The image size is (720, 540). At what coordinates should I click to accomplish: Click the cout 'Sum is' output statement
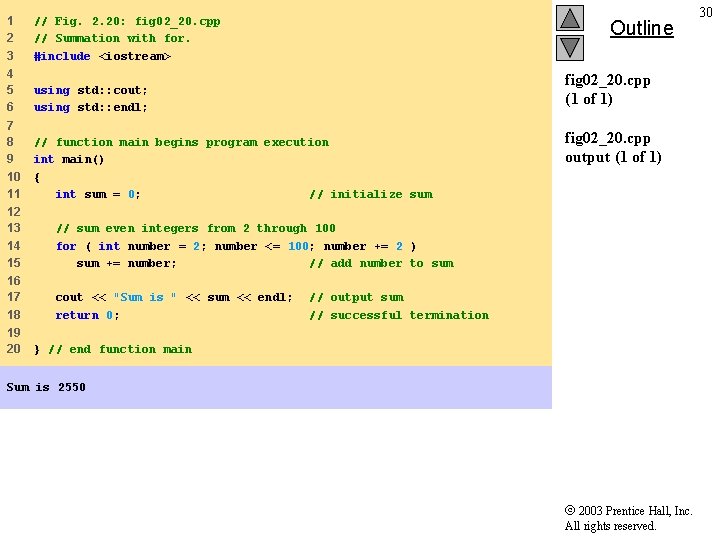point(174,297)
